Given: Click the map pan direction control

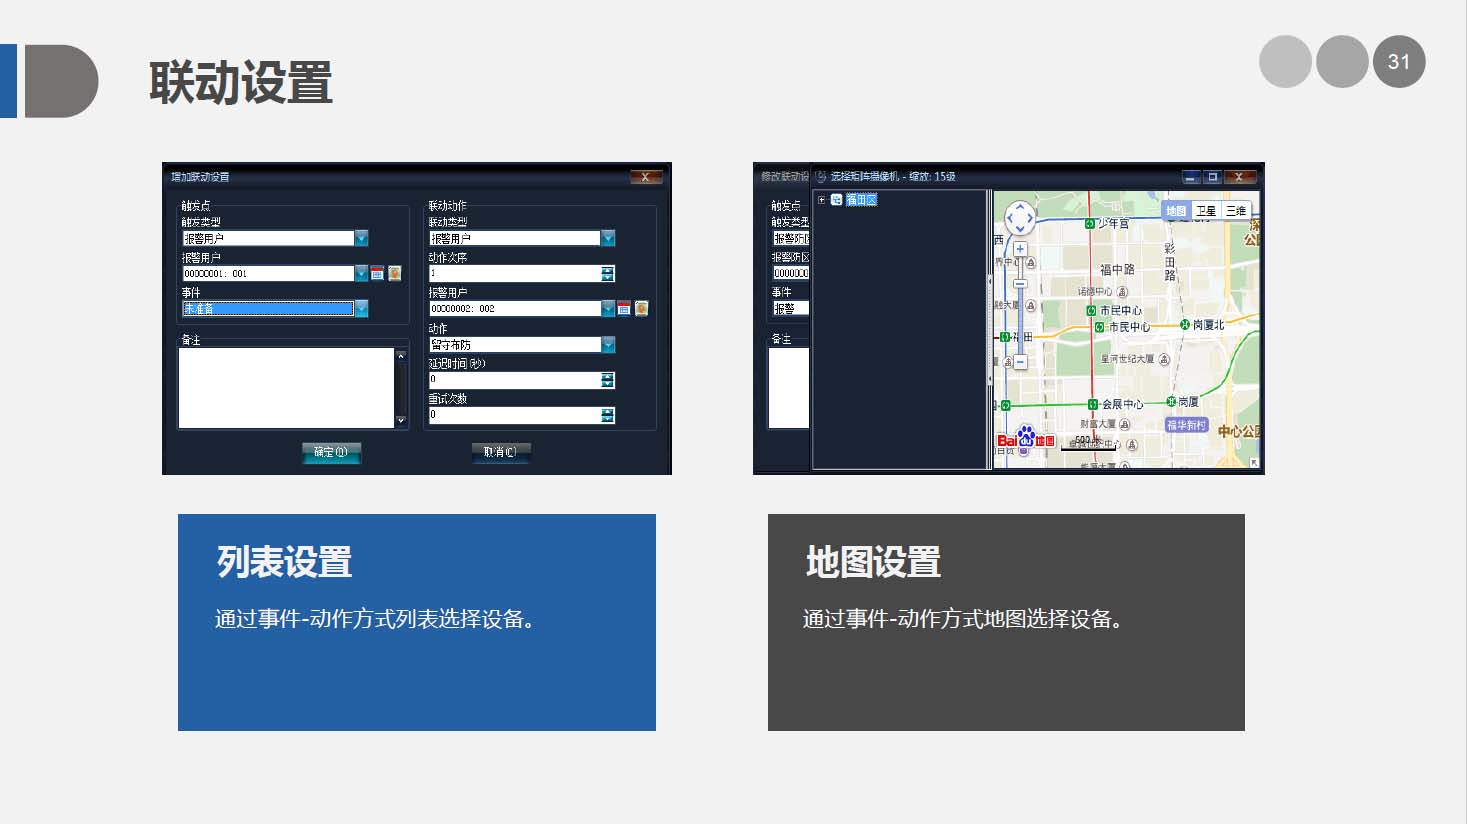Looking at the screenshot, I should [1020, 217].
